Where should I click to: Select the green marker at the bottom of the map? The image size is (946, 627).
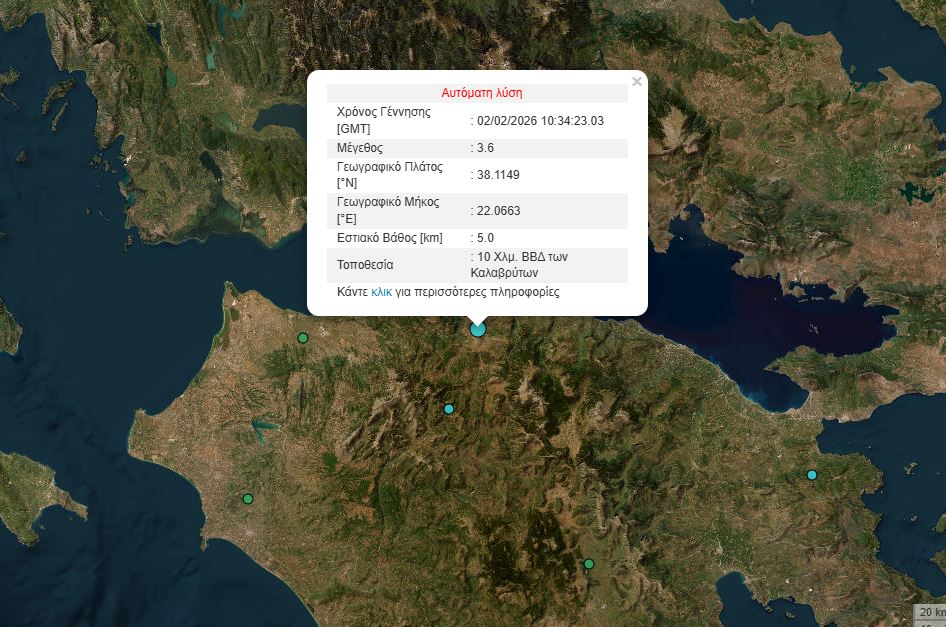tap(589, 564)
